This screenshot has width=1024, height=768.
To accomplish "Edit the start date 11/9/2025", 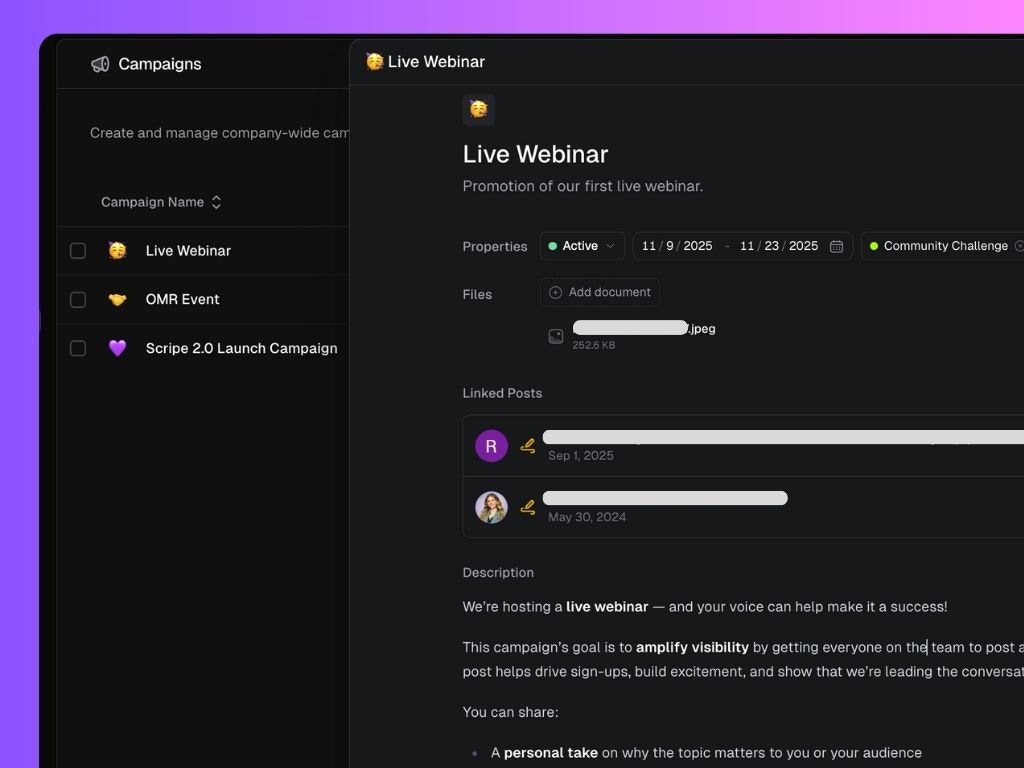I will (677, 246).
